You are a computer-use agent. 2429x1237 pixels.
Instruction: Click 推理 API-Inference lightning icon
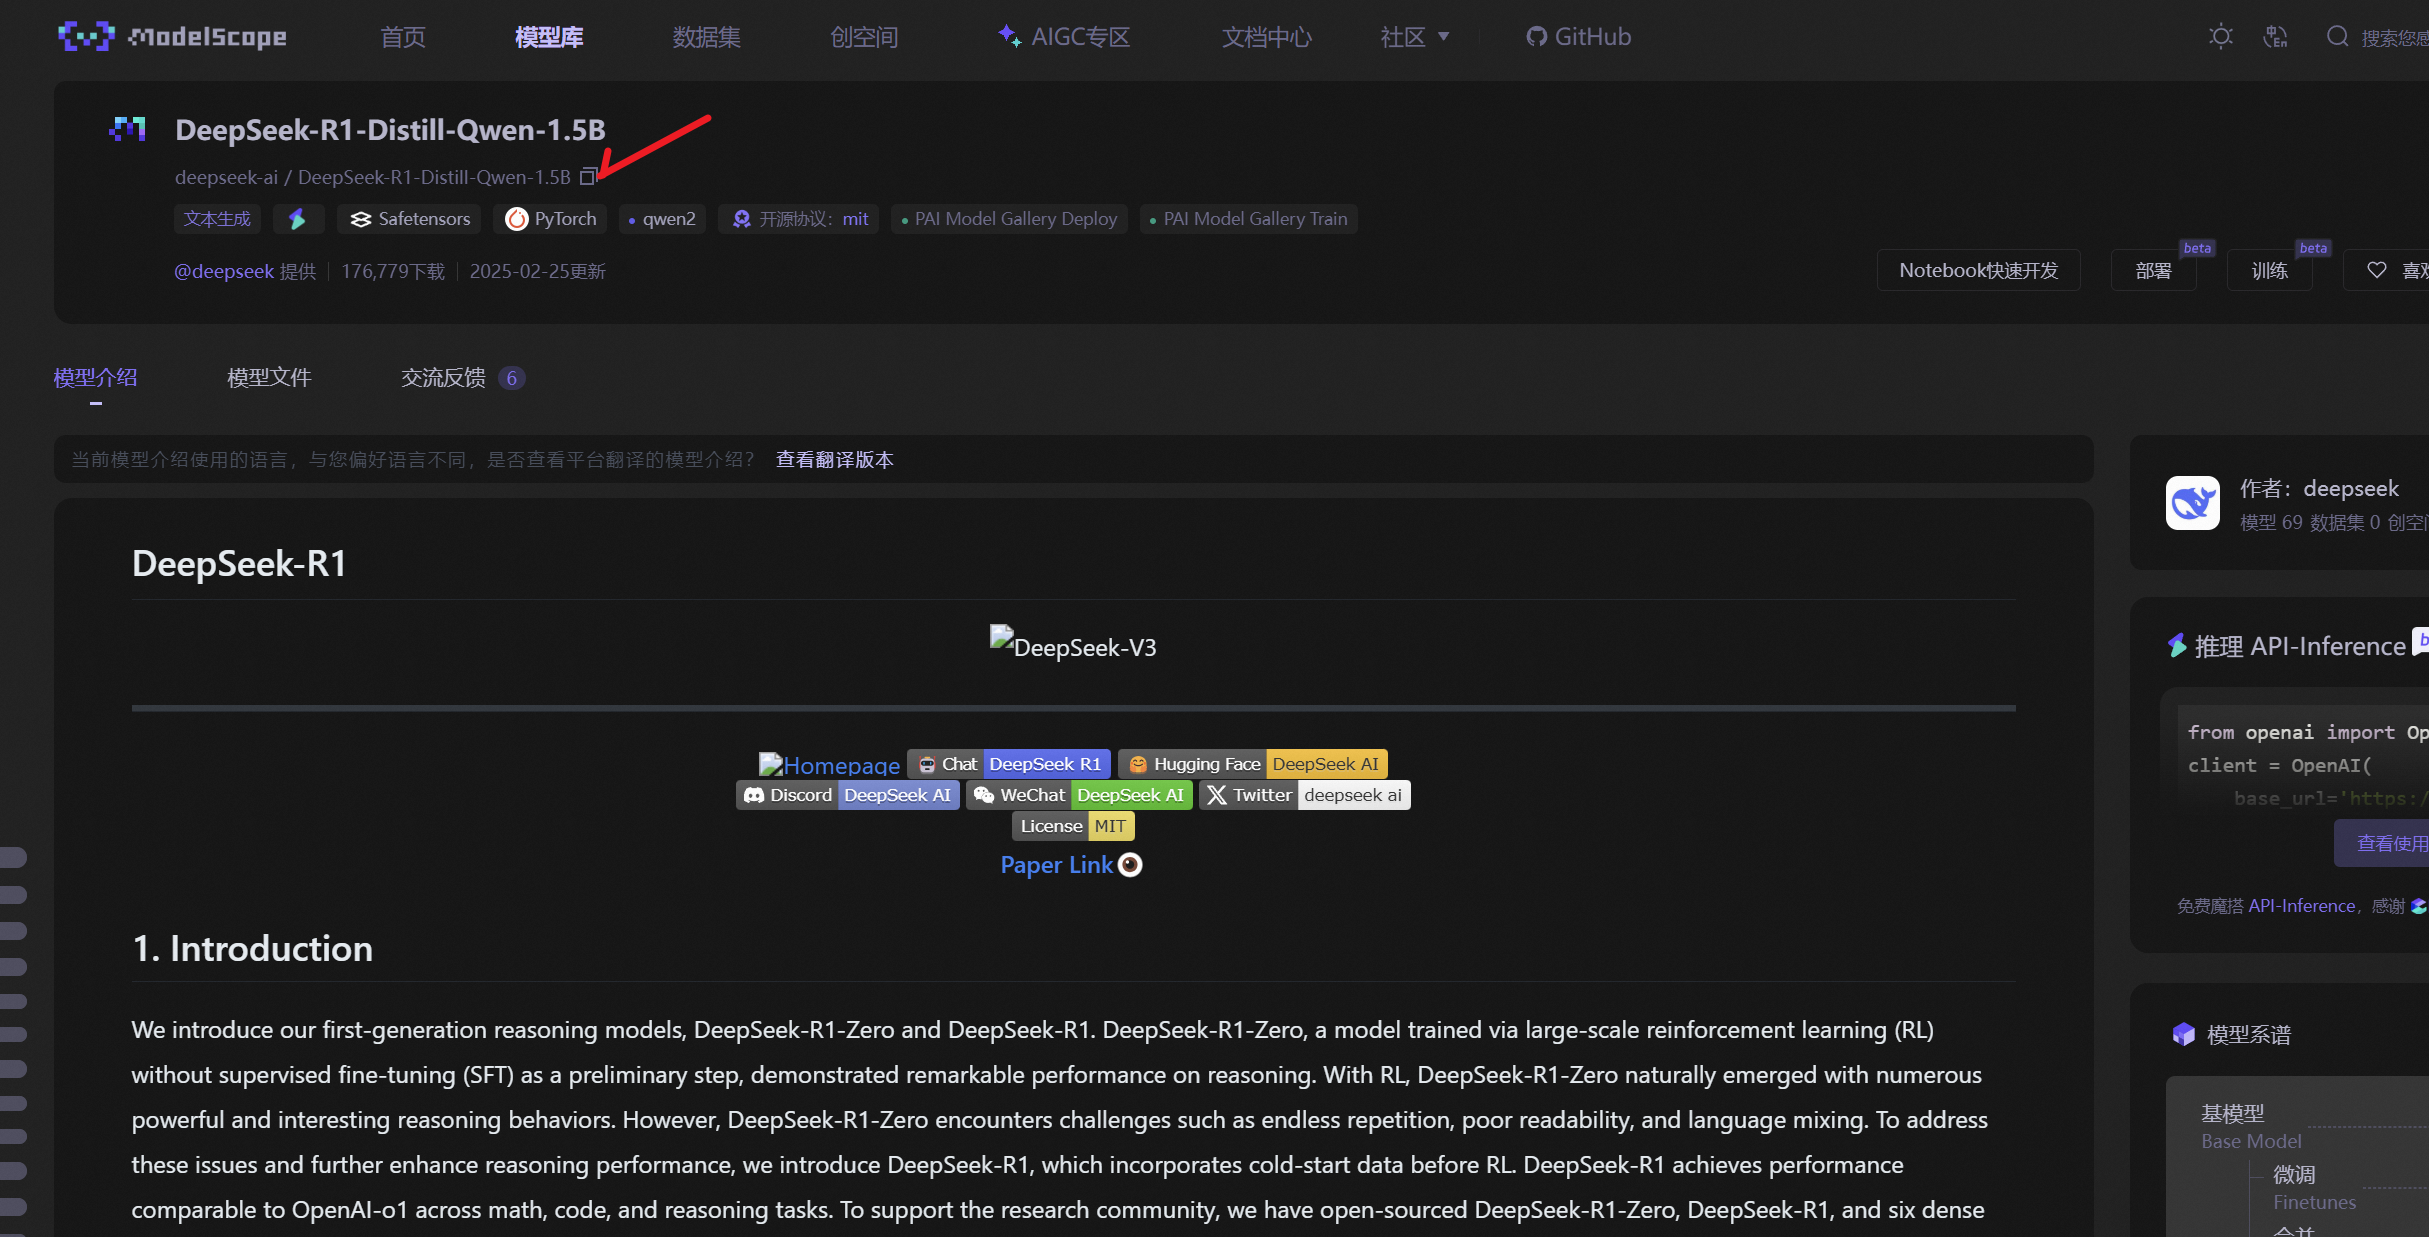point(2177,646)
